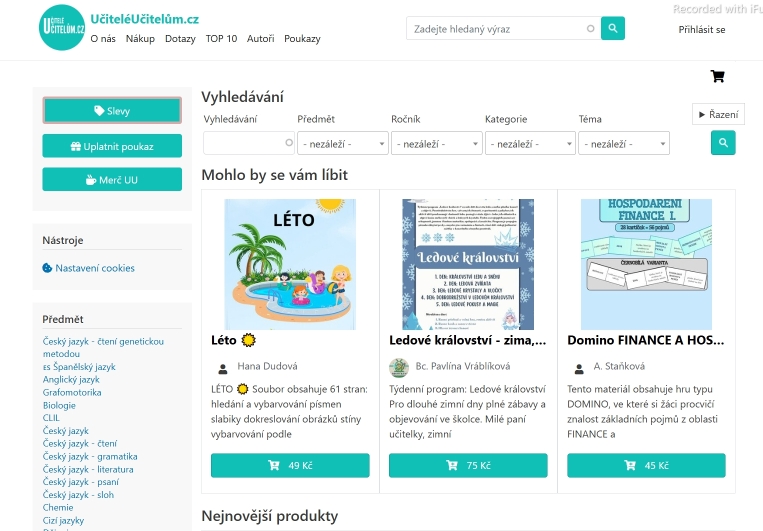Click the Ledové království product thumbnail
763x531 pixels.
pos(468,264)
